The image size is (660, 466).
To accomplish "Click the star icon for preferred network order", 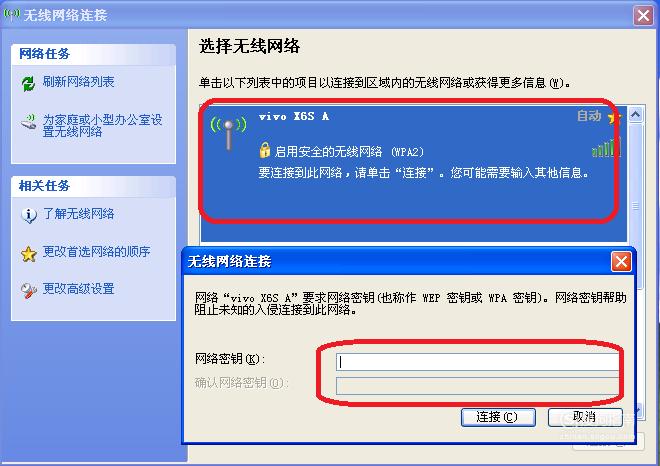I will [x=29, y=254].
